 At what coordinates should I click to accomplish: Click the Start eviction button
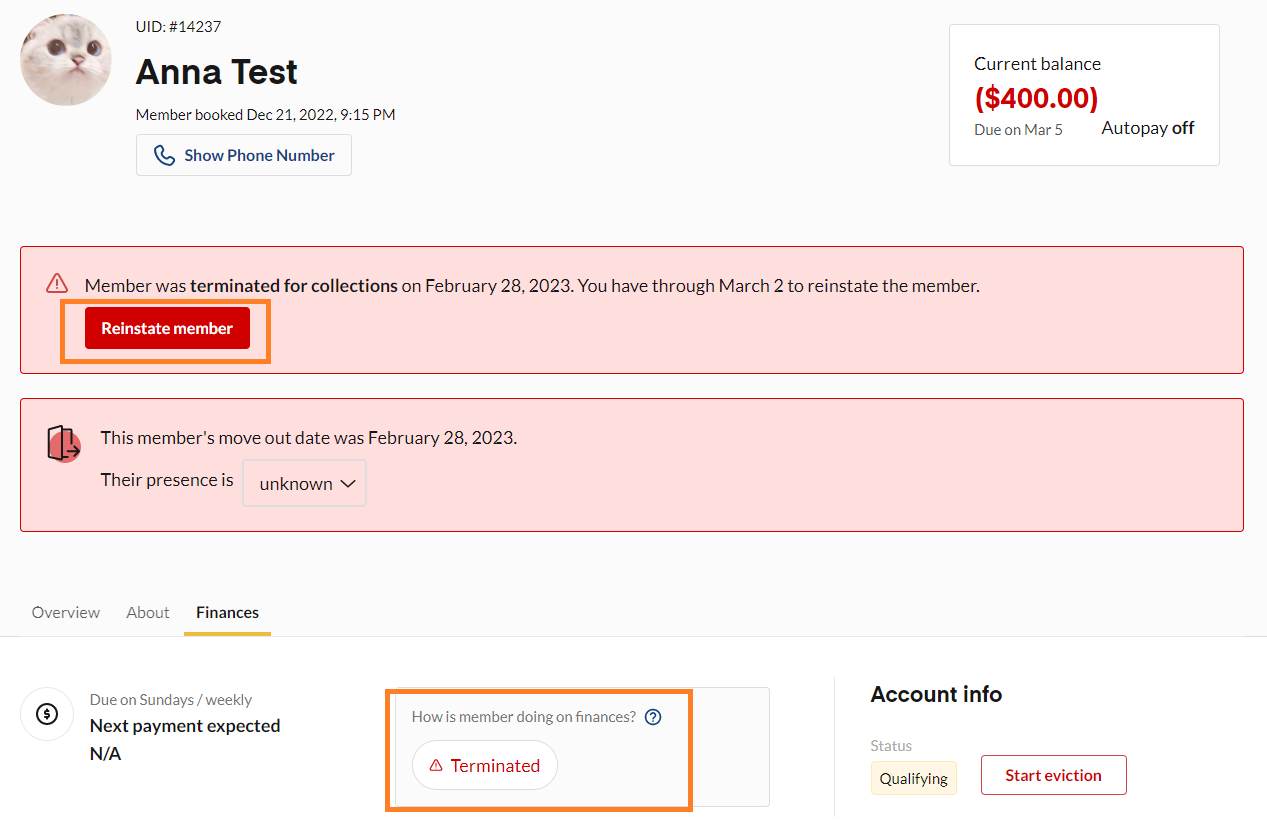point(1053,775)
